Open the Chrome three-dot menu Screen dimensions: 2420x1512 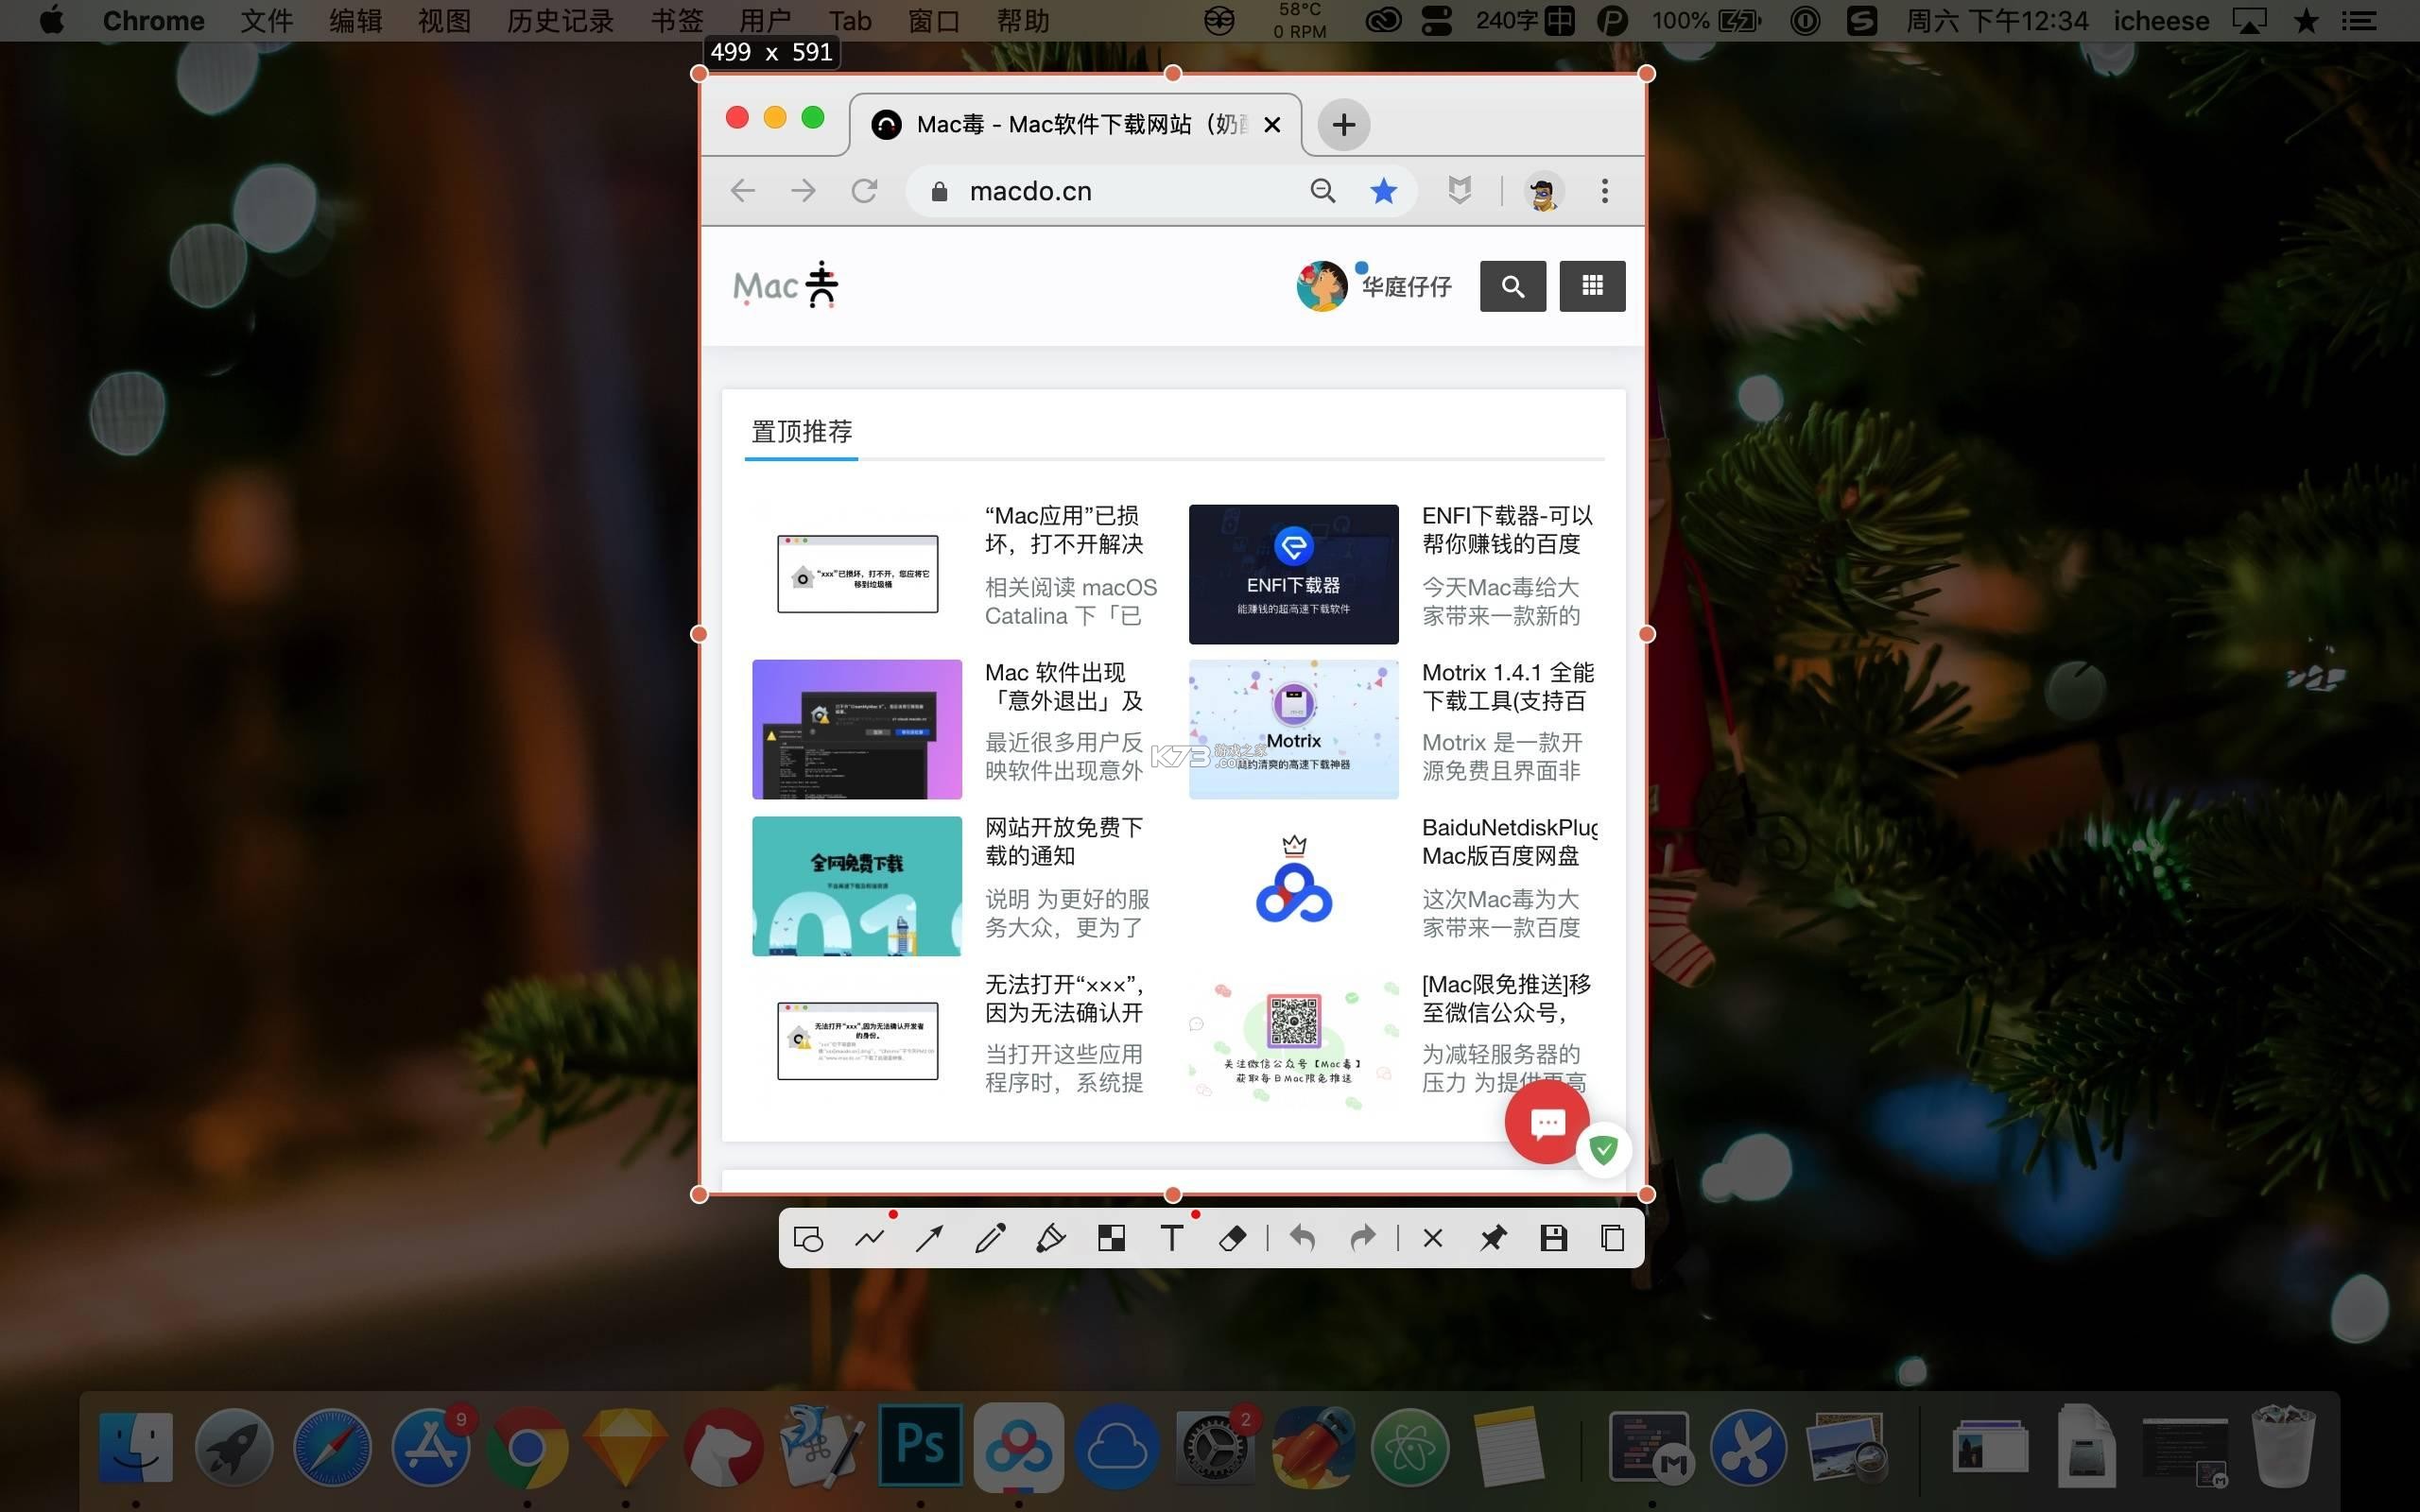point(1605,190)
